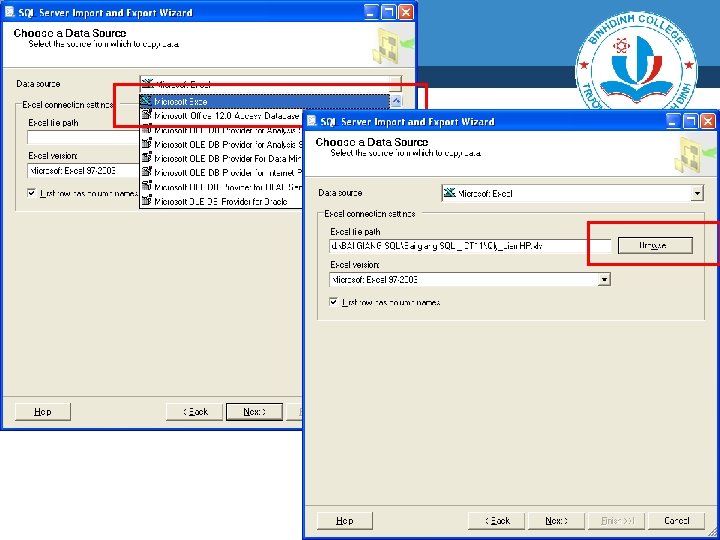Click Help button in back wizard
720x540 pixels.
[x=43, y=411]
